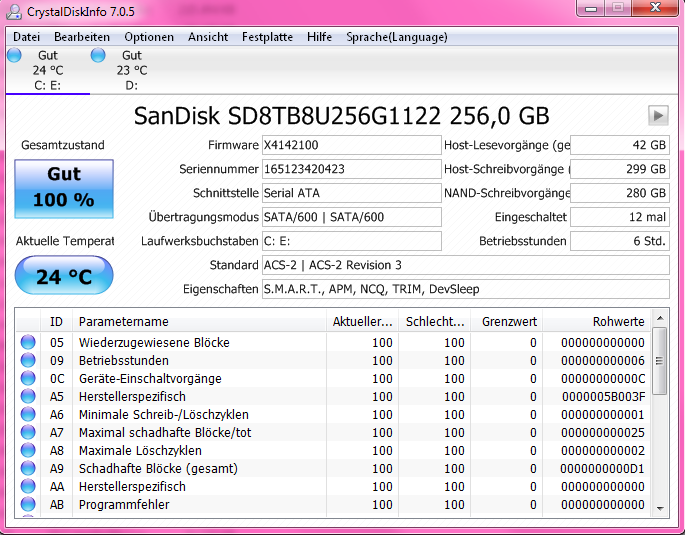The width and height of the screenshot is (685, 535).
Task: Click the ID column header
Action: coord(56,321)
